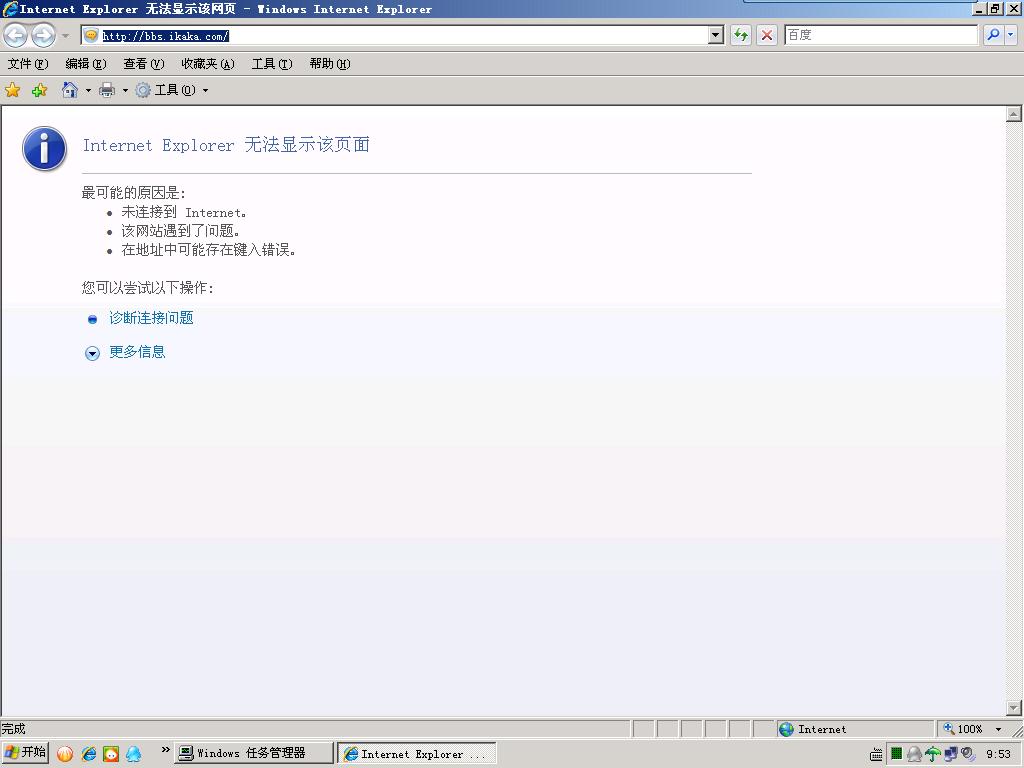Click the Internet Explorer taskbar button
This screenshot has width=1024, height=768.
click(417, 754)
